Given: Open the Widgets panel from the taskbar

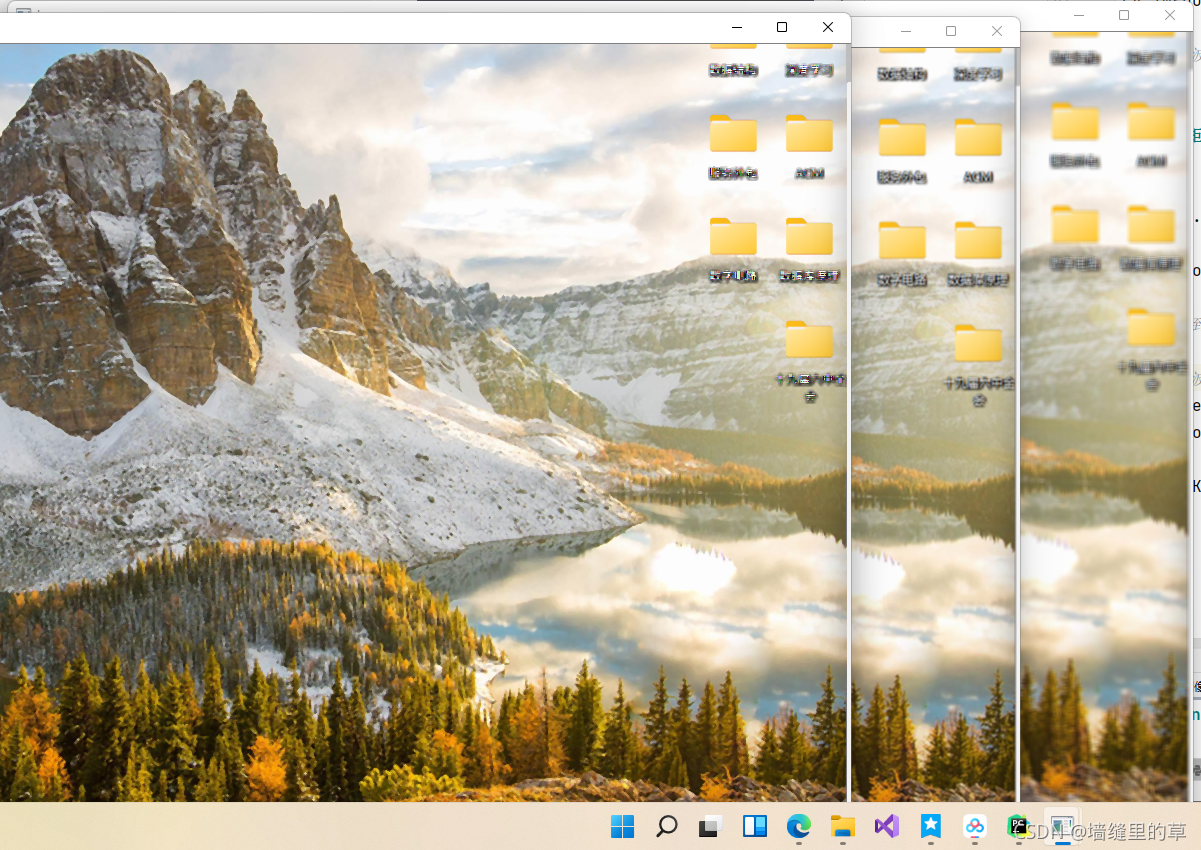Looking at the screenshot, I should point(754,826).
